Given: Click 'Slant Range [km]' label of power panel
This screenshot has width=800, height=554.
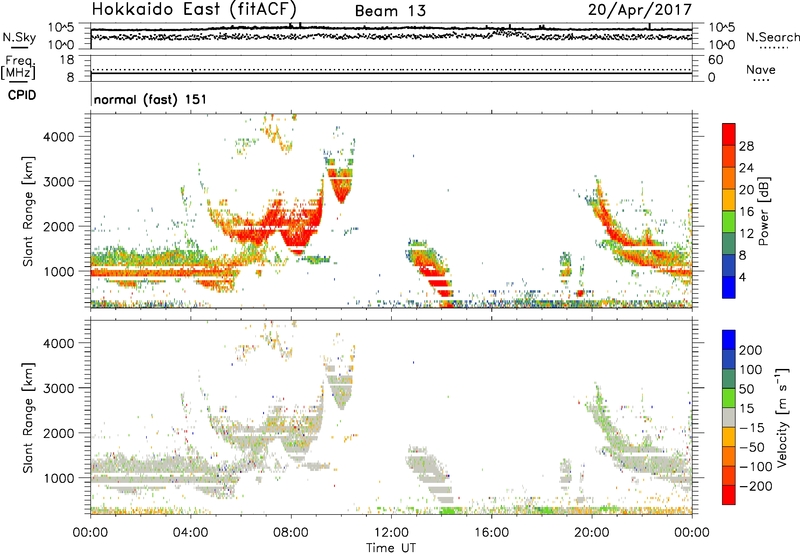Looking at the screenshot, I should (28, 211).
